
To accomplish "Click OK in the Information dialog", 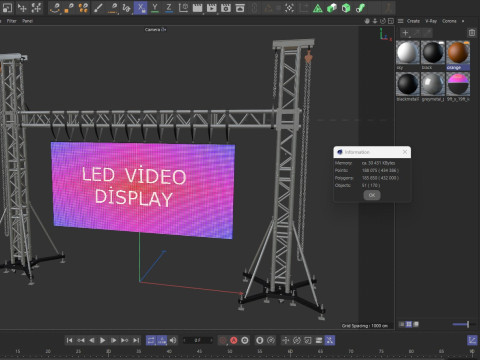I will 372,195.
